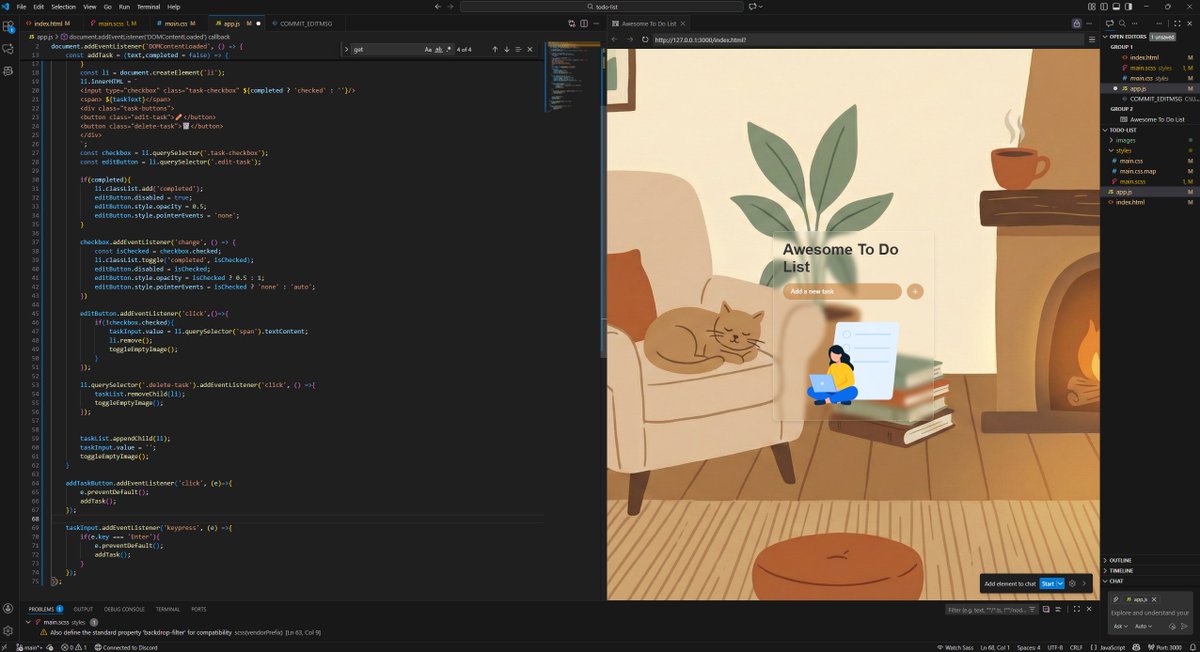Toggle Match Case in find widget
1200x652 pixels.
coord(428,49)
